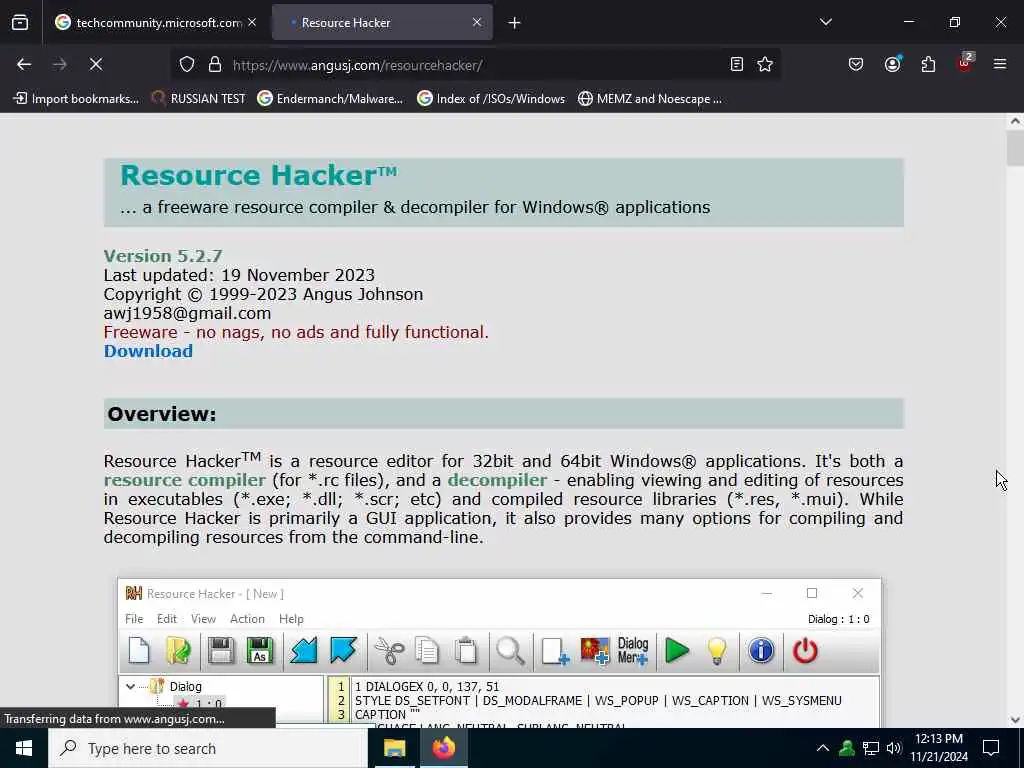Screen dimensions: 1024x768
Task: Click the yellow lightbulb toolbar icon
Action: click(717, 651)
